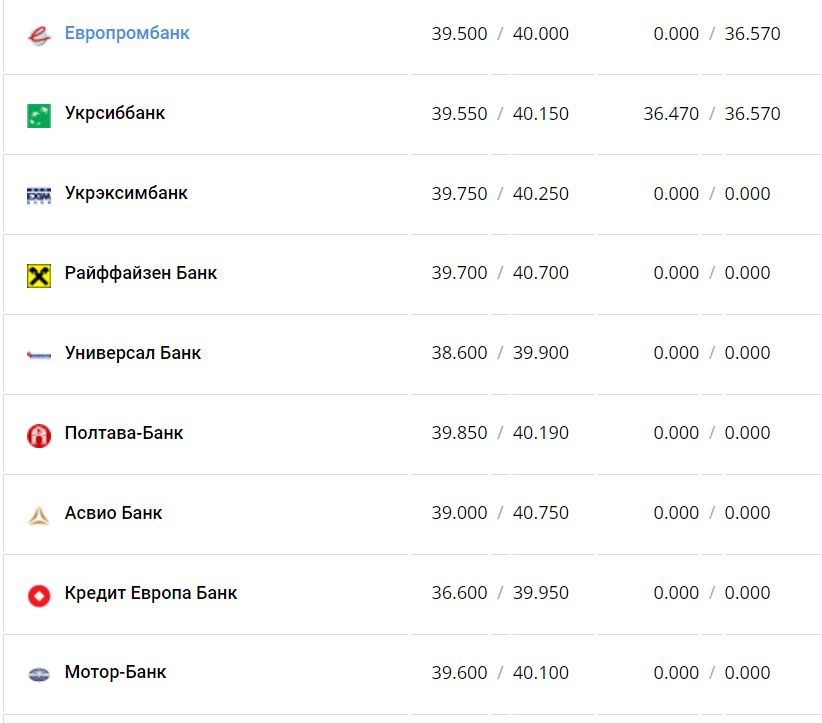The image size is (822, 723).
Task: Open Райффайзен Банк entry
Action: [x=141, y=273]
